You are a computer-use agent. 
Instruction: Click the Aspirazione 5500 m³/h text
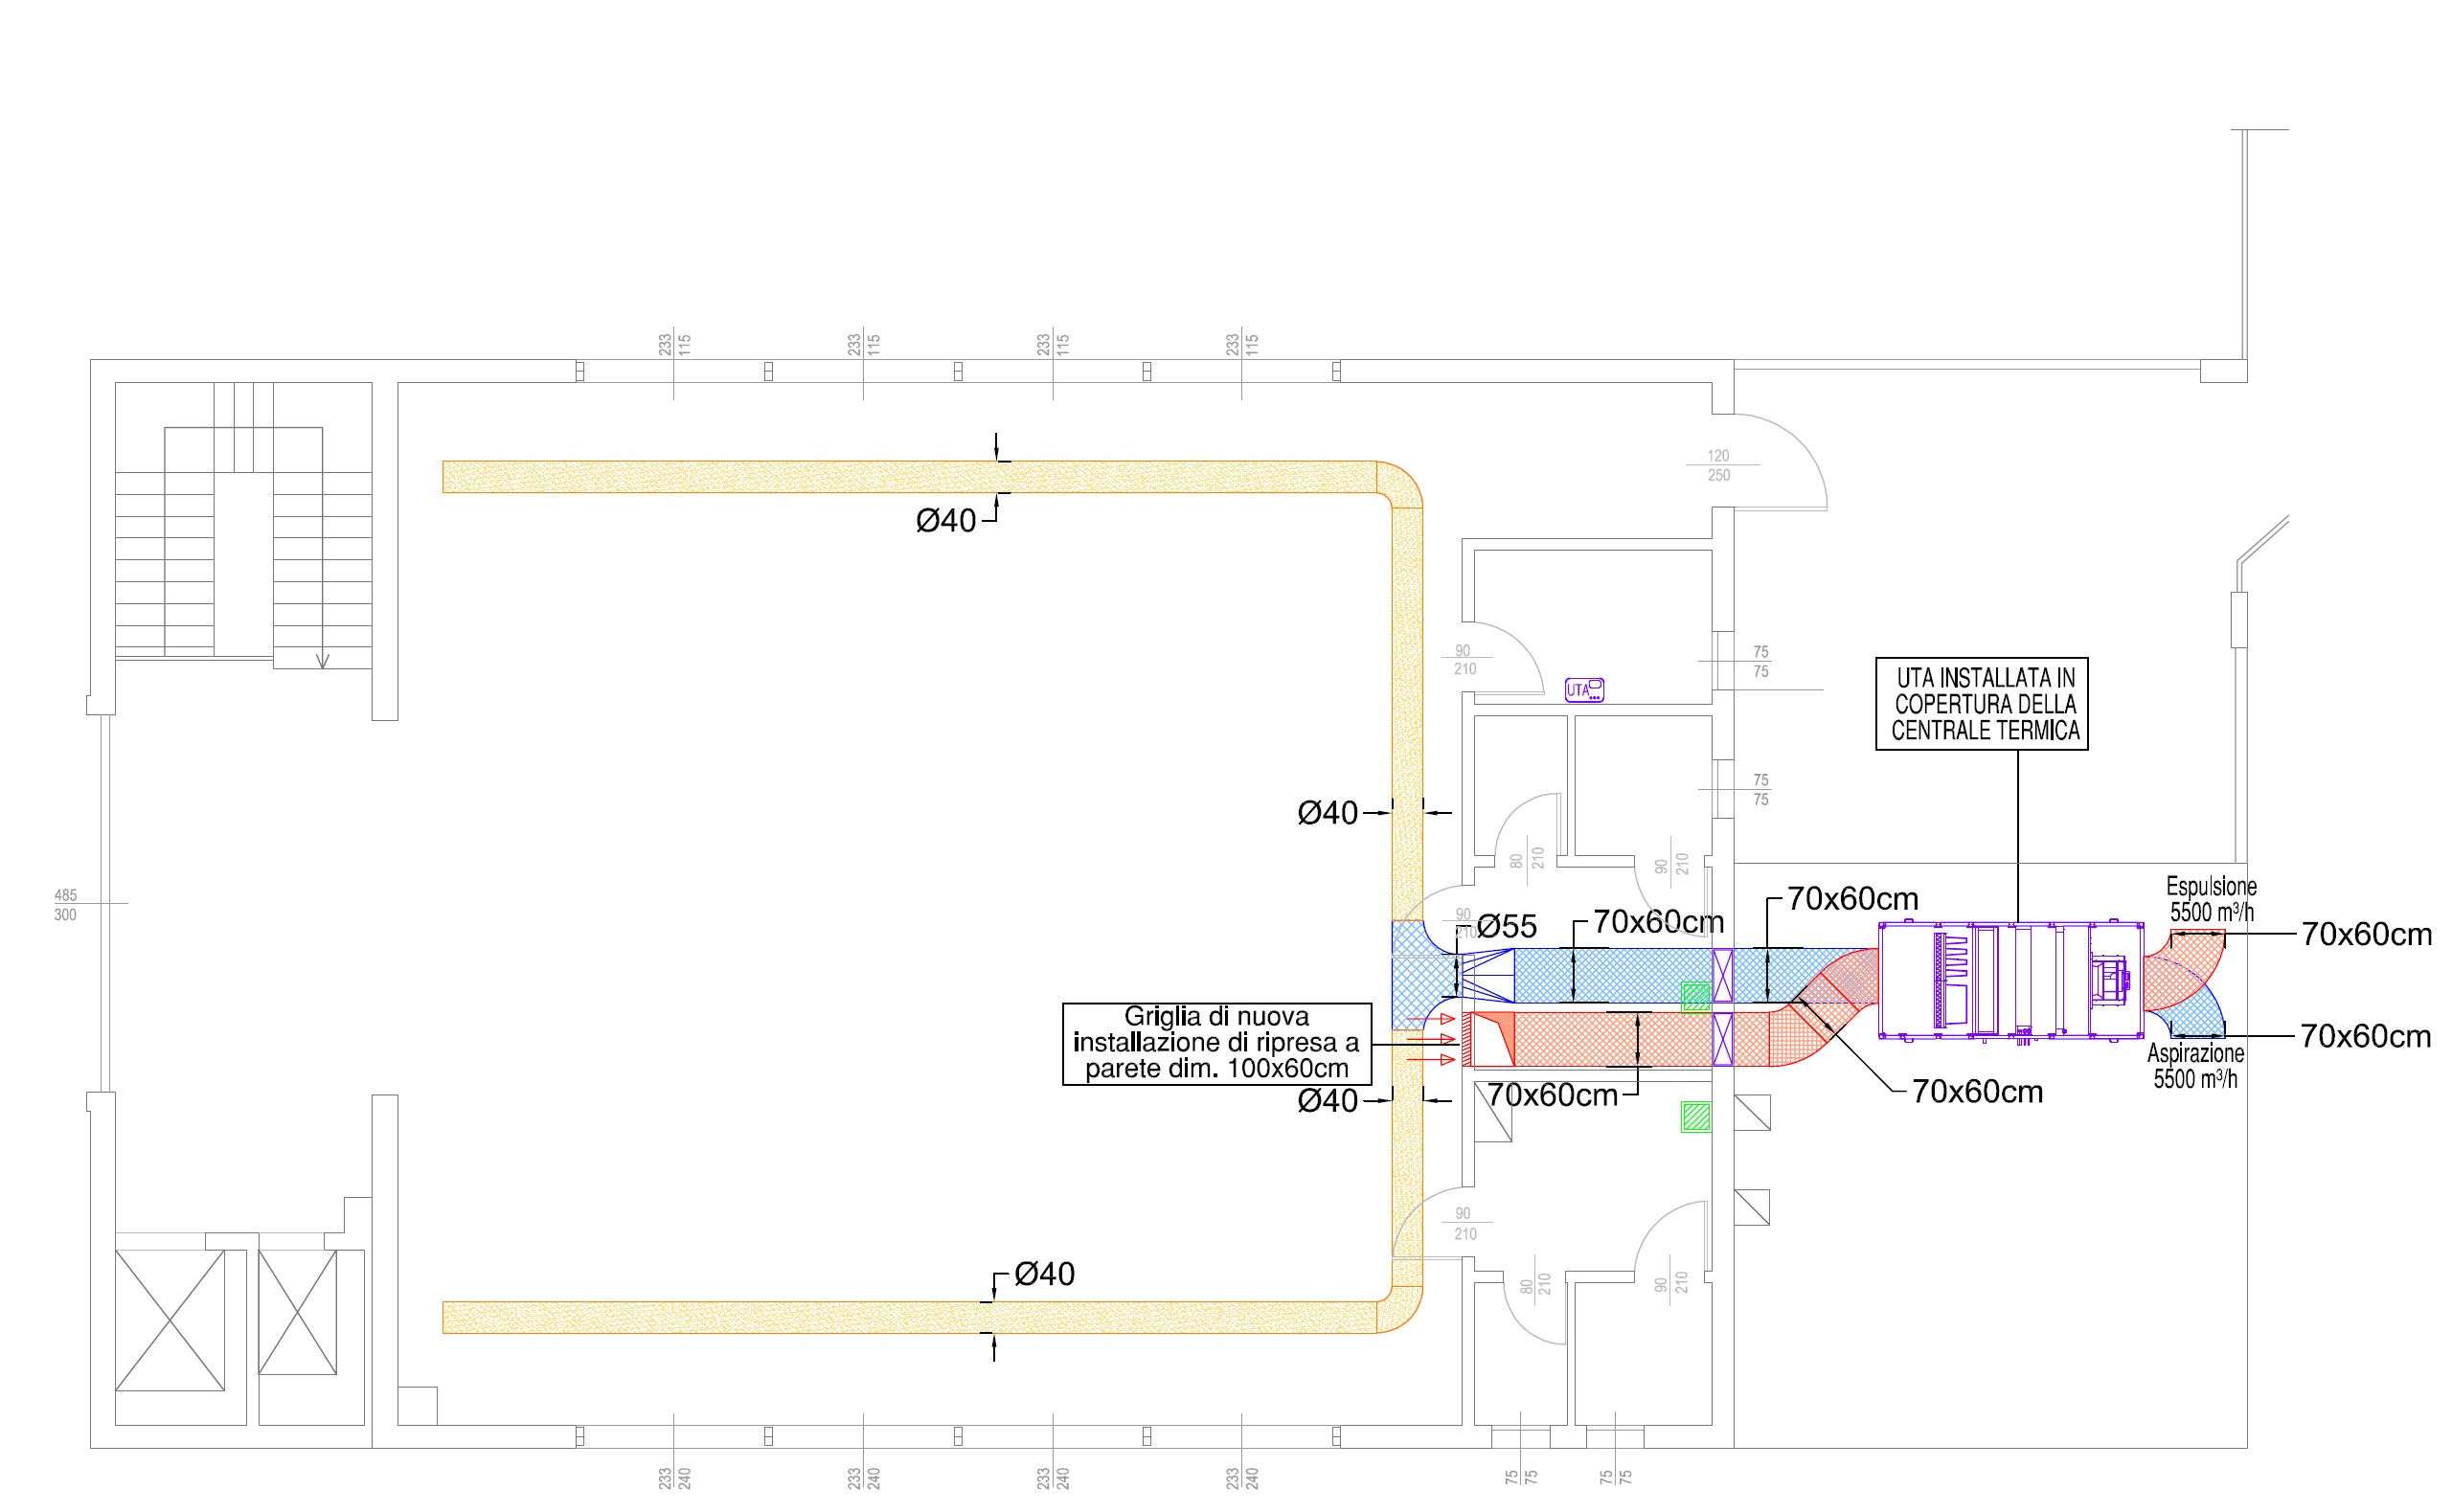2195,1066
